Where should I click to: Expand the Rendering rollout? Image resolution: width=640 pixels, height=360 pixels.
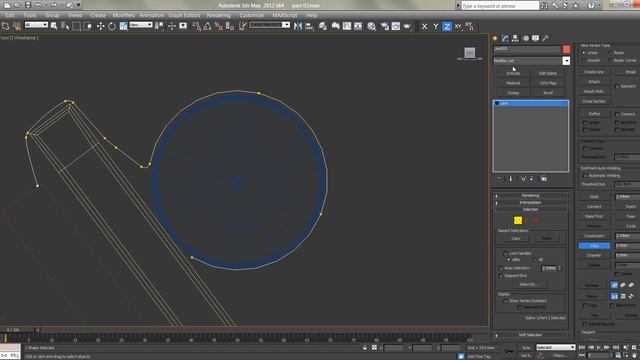pos(530,196)
